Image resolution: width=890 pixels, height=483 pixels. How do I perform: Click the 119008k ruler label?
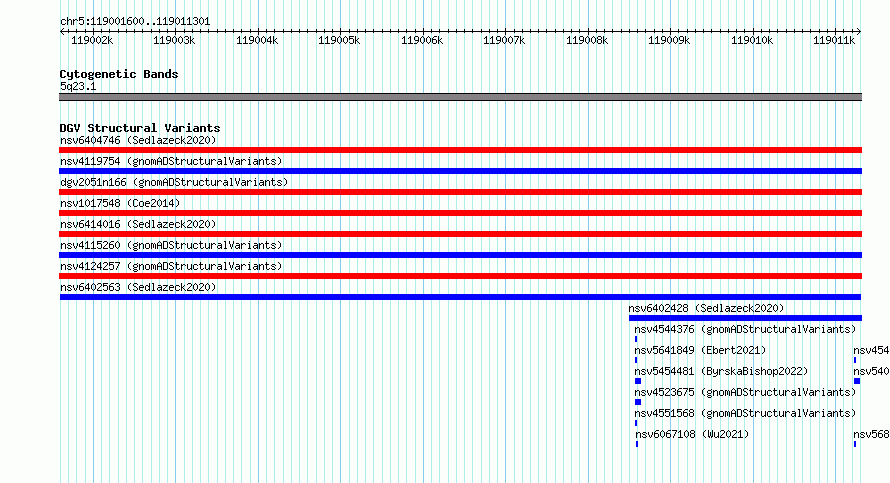coord(587,40)
